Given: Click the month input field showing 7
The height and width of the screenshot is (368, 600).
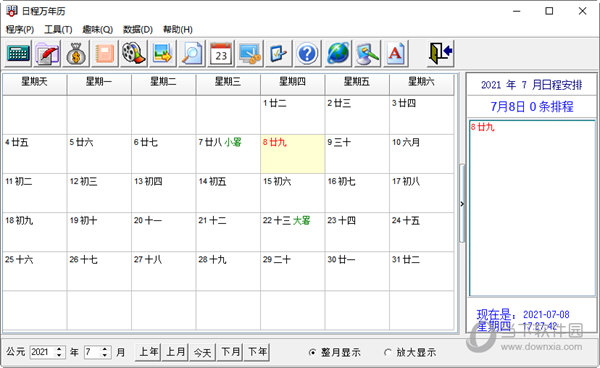Looking at the screenshot, I should click(x=92, y=352).
